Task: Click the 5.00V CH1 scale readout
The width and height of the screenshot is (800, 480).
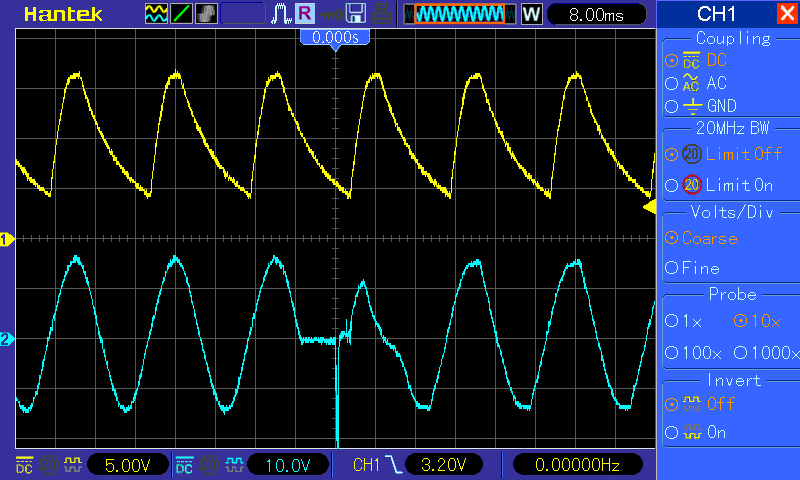Action: click(x=128, y=465)
